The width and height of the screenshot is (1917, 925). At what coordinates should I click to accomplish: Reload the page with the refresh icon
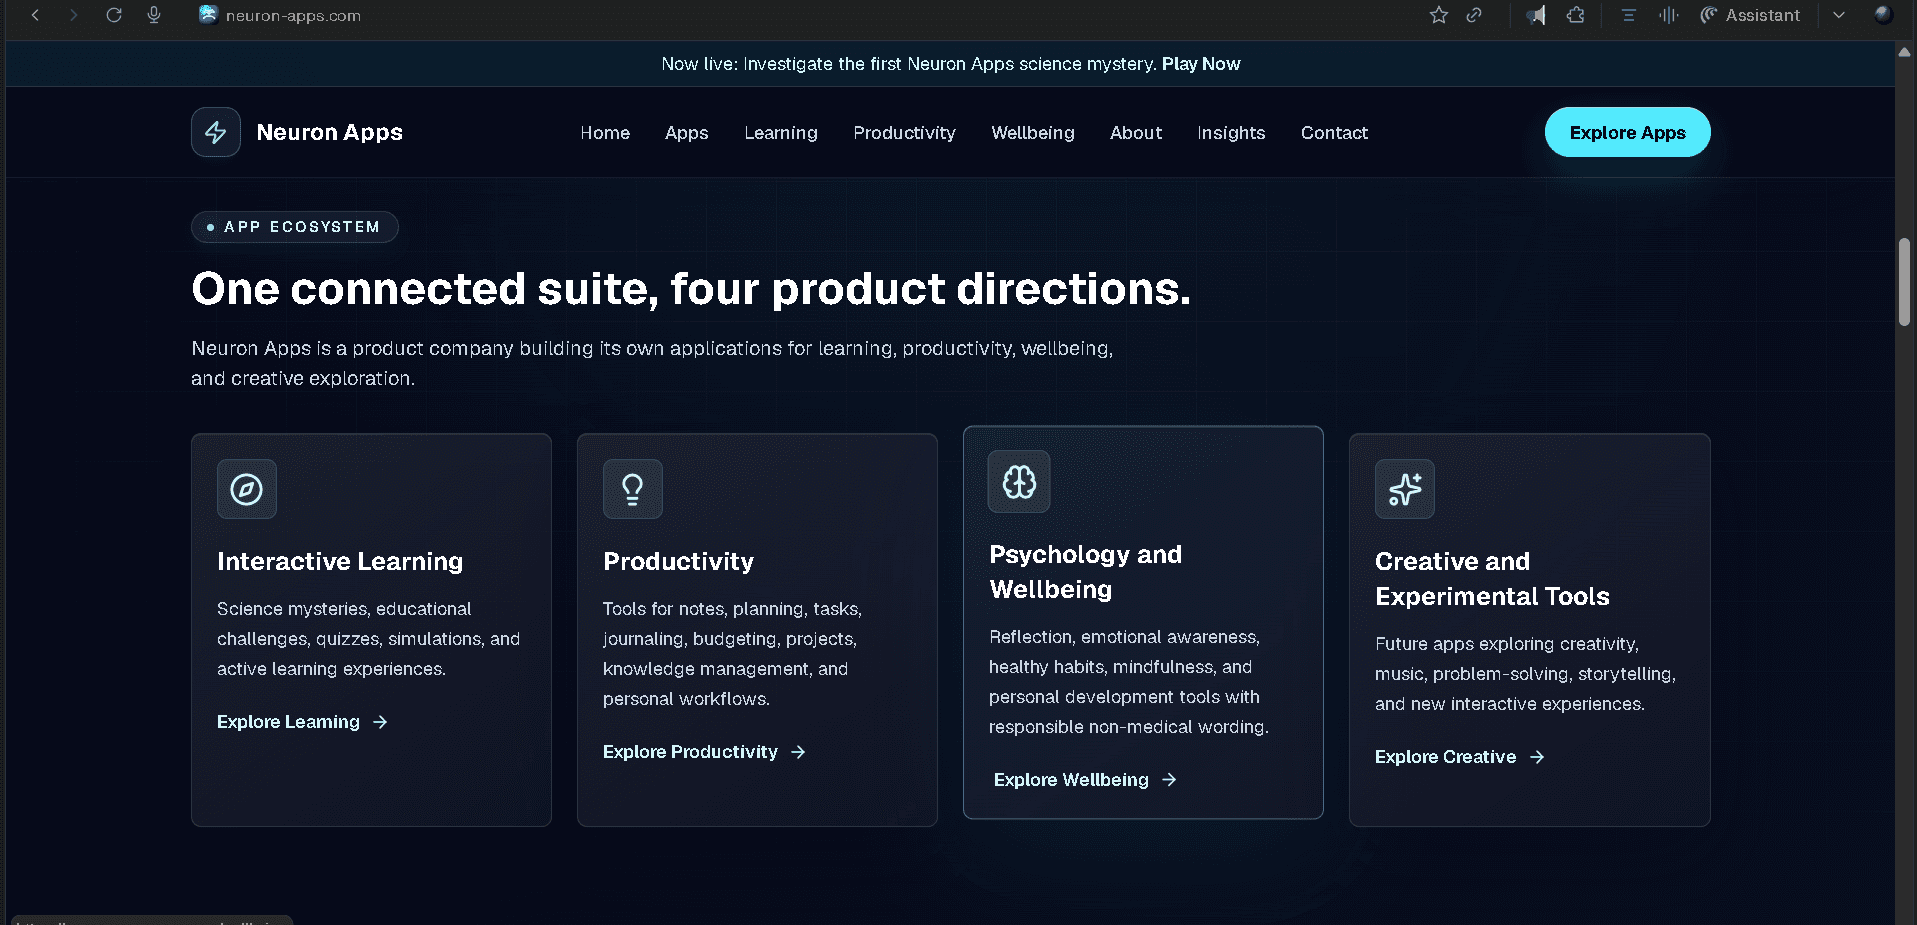pos(114,15)
